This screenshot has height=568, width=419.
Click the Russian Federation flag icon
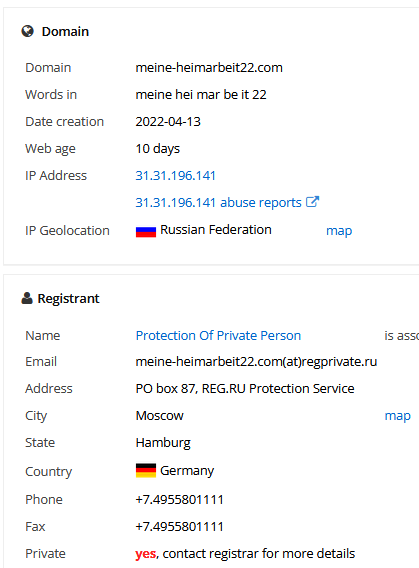pyautogui.click(x=146, y=231)
